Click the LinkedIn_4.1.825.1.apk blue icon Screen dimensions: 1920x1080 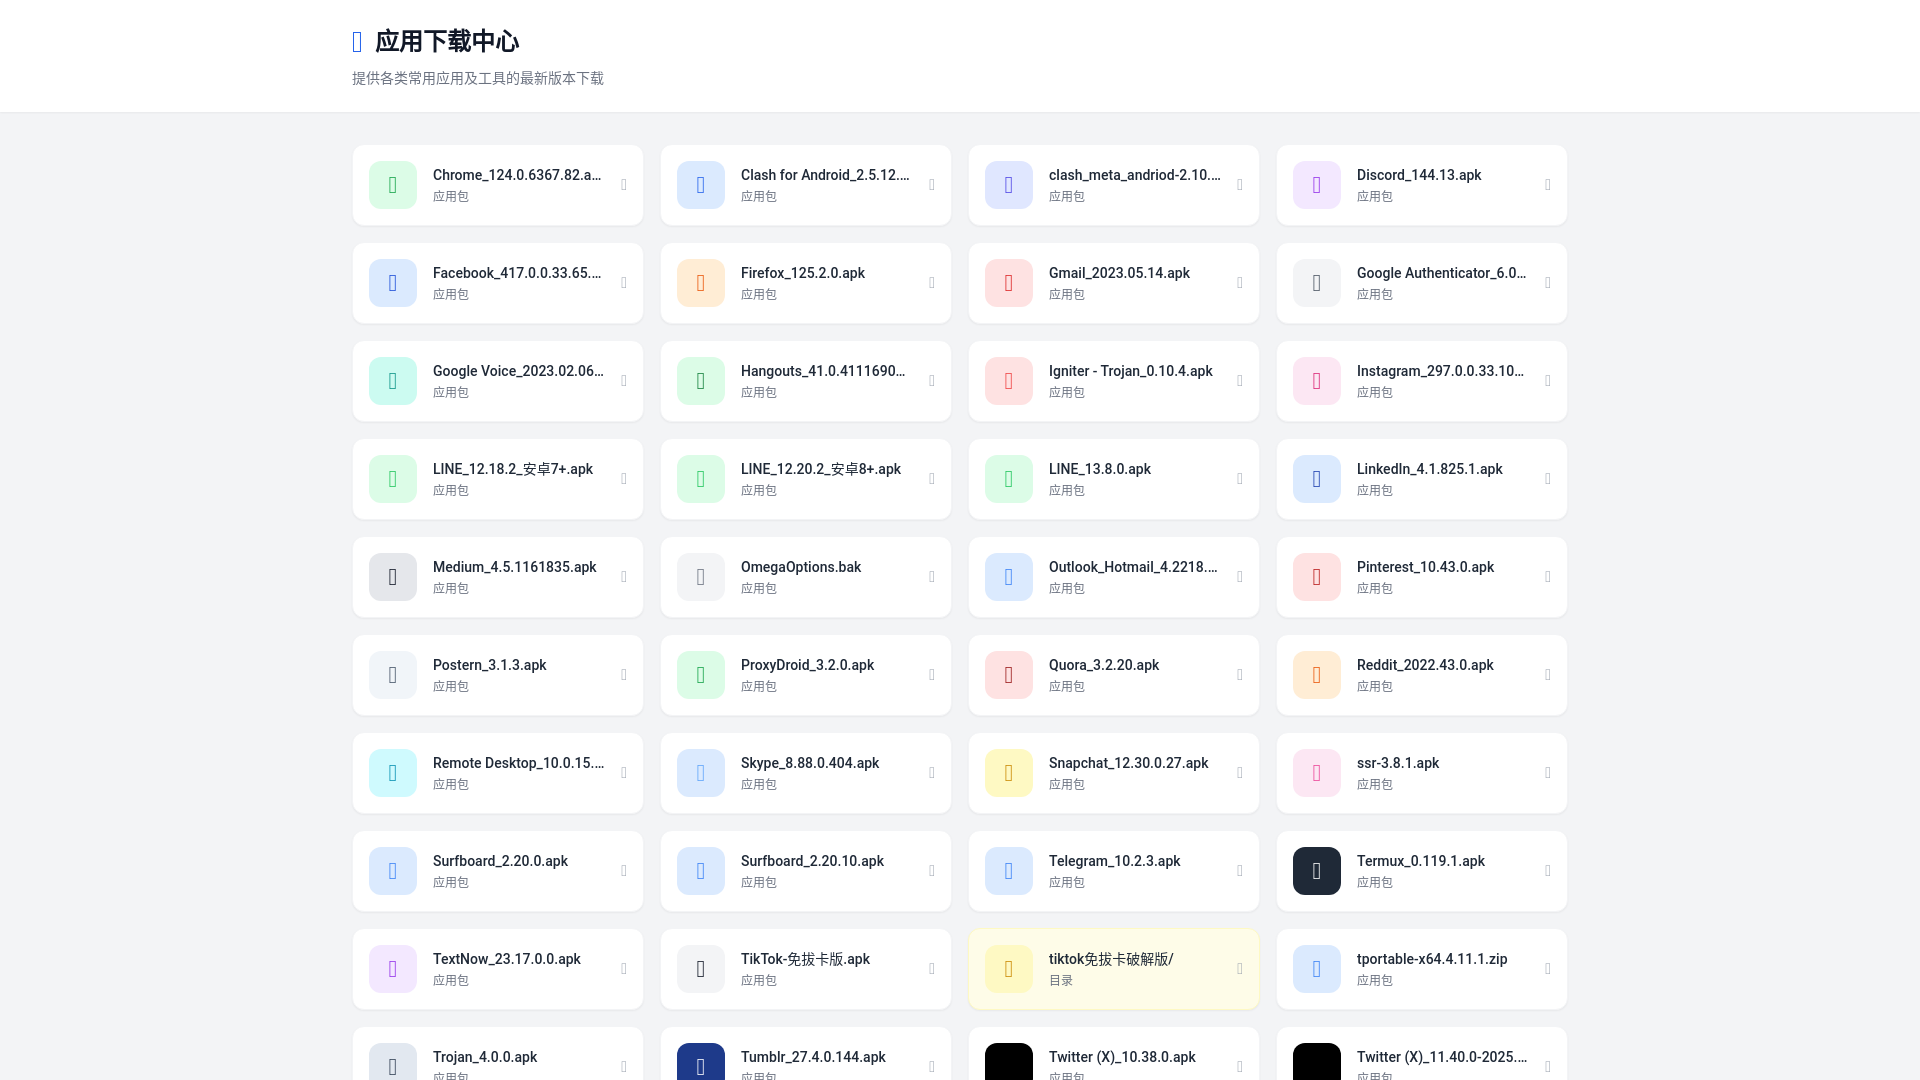[x=1317, y=479]
